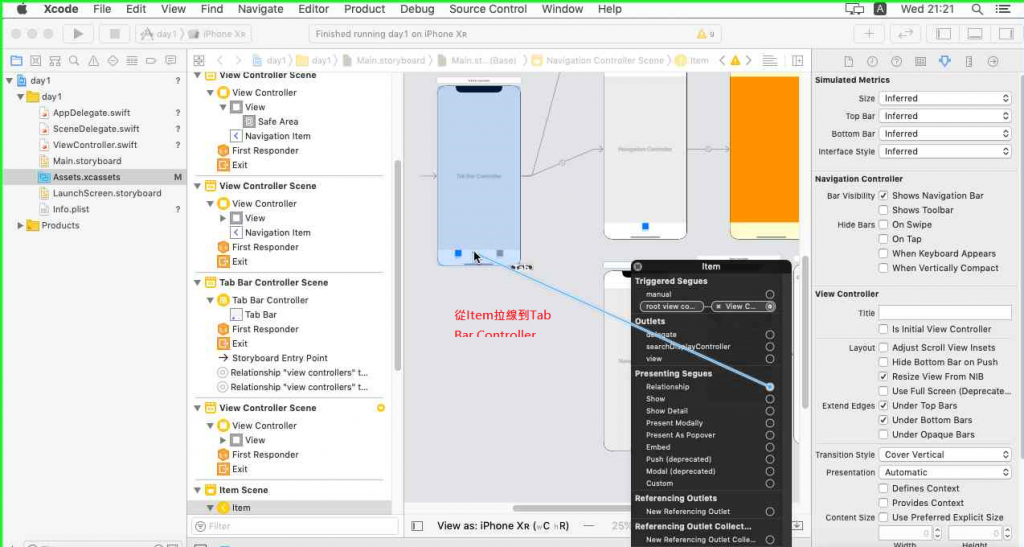Enable Shows Toolbar checkbox

884,210
